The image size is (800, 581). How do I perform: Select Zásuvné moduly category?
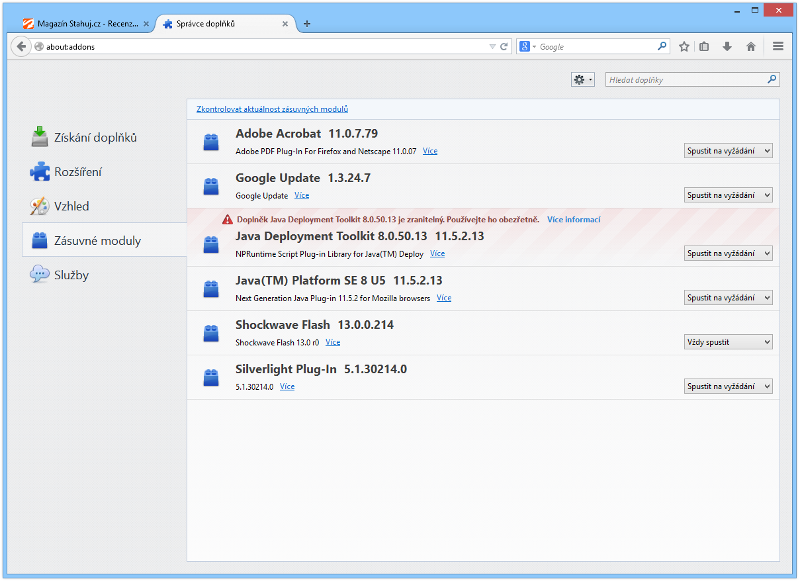pyautogui.click(x=105, y=240)
